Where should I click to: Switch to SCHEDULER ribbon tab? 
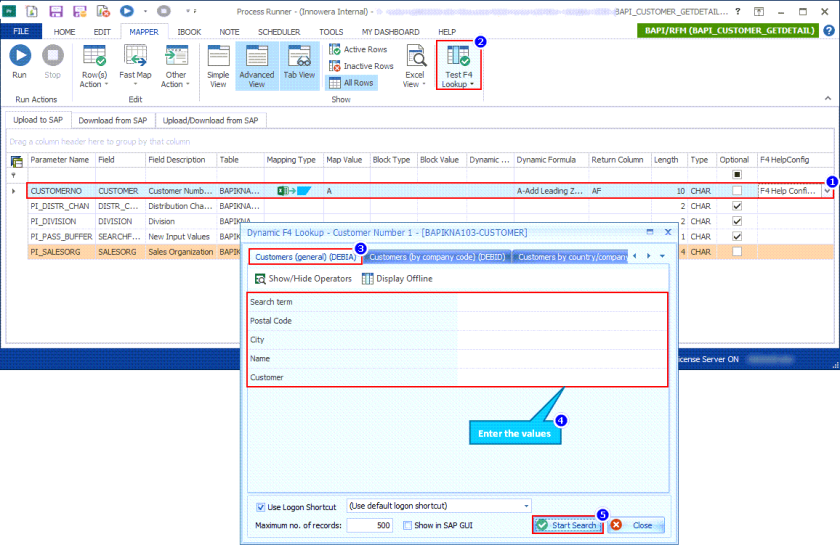coord(279,32)
